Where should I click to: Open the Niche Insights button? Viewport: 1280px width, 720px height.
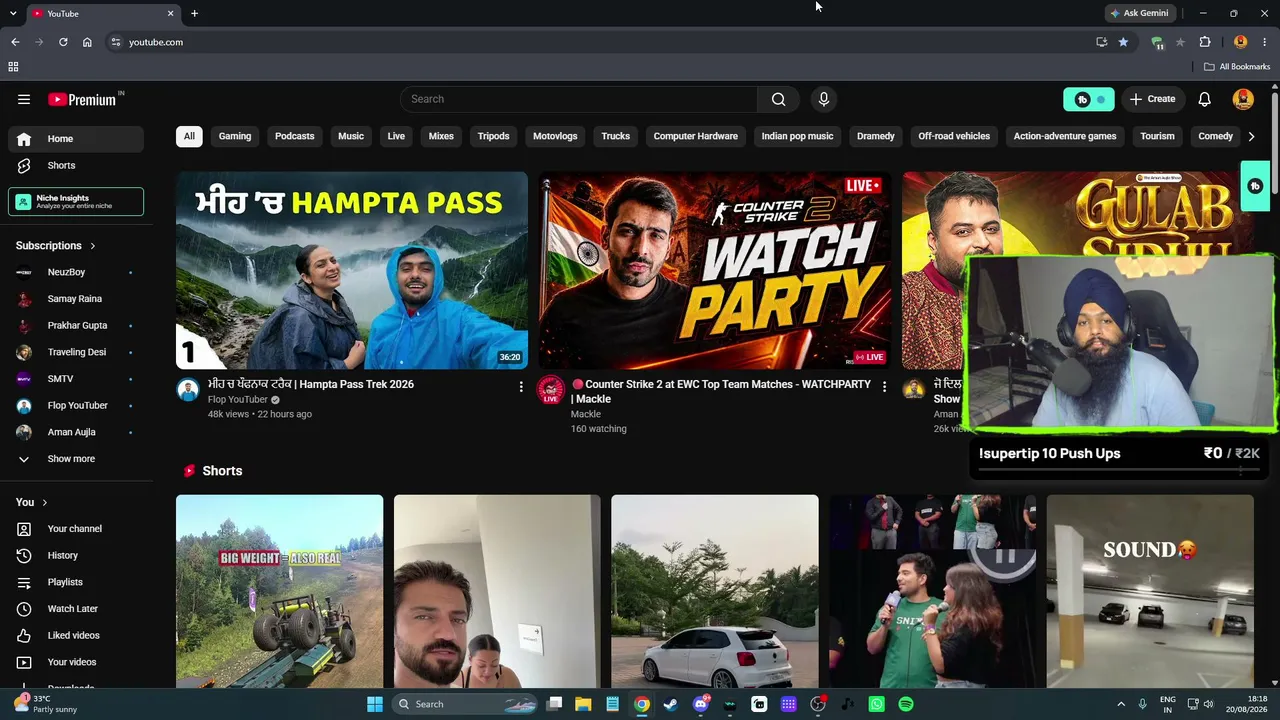coord(76,202)
